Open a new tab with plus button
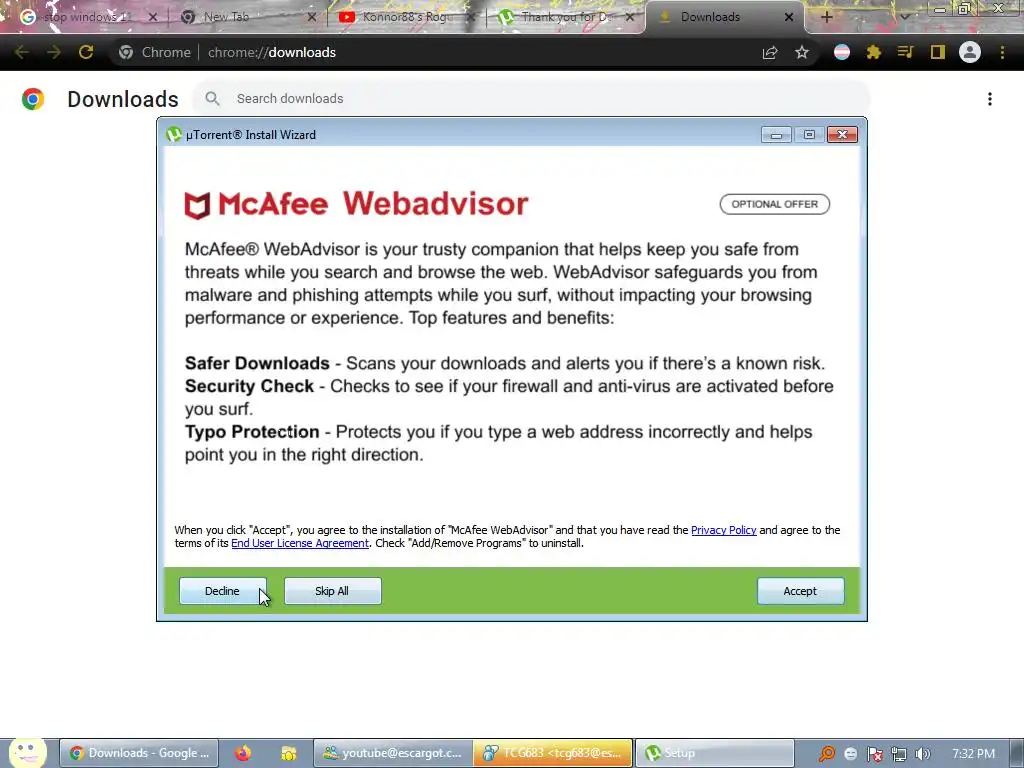Image resolution: width=1024 pixels, height=768 pixels. click(x=826, y=17)
